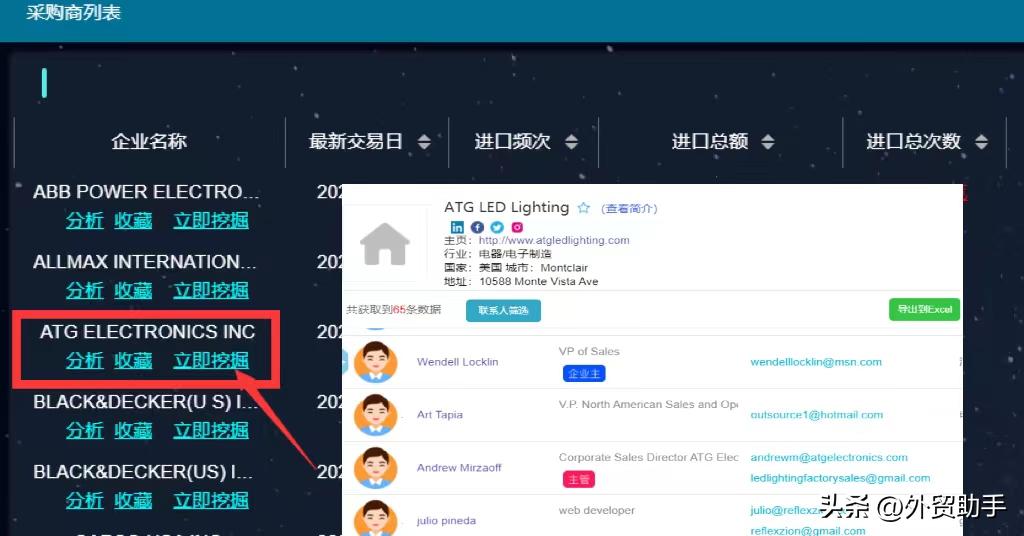The image size is (1024, 536).
Task: Click email ledlightingfactorysales@gmail.com
Action: click(840, 478)
